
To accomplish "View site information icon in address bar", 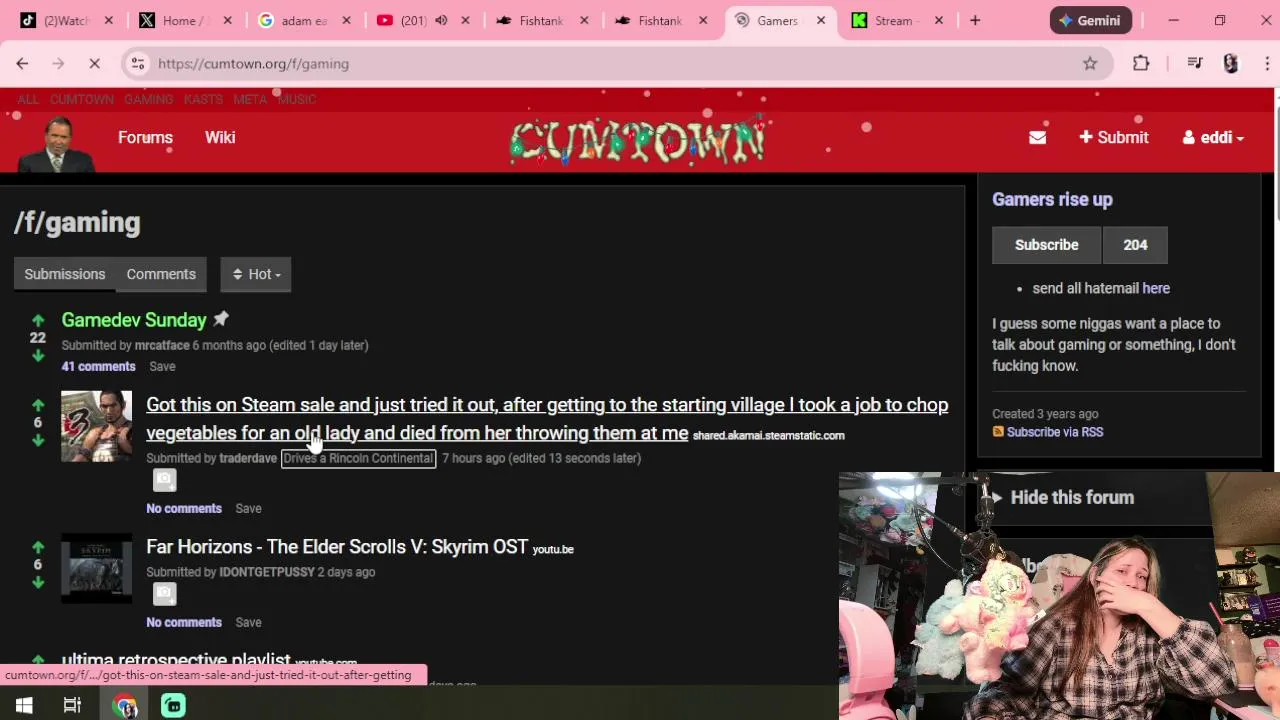I will pyautogui.click(x=138, y=63).
